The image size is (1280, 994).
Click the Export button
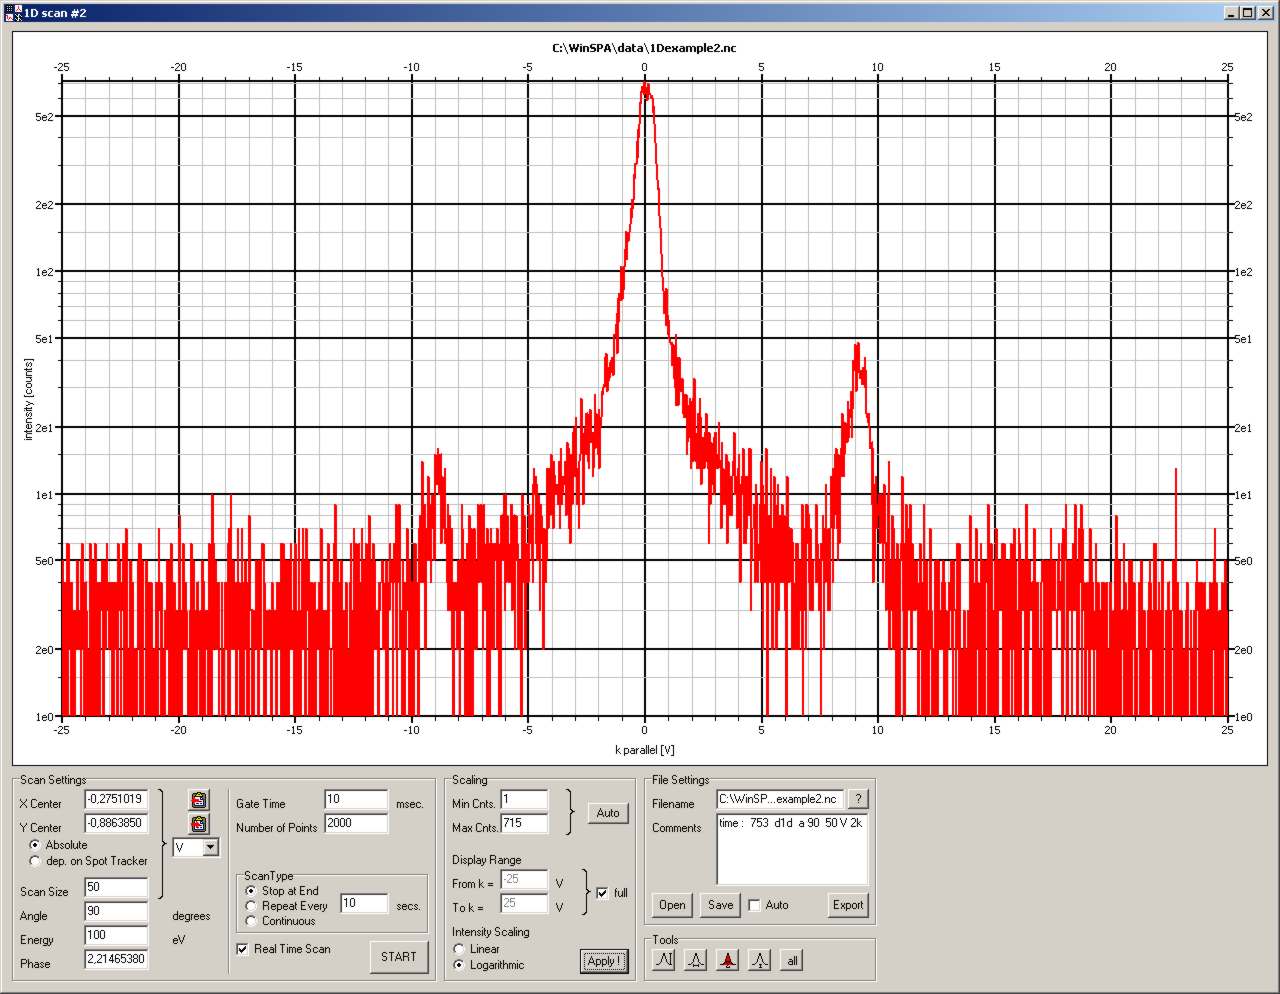pos(847,905)
